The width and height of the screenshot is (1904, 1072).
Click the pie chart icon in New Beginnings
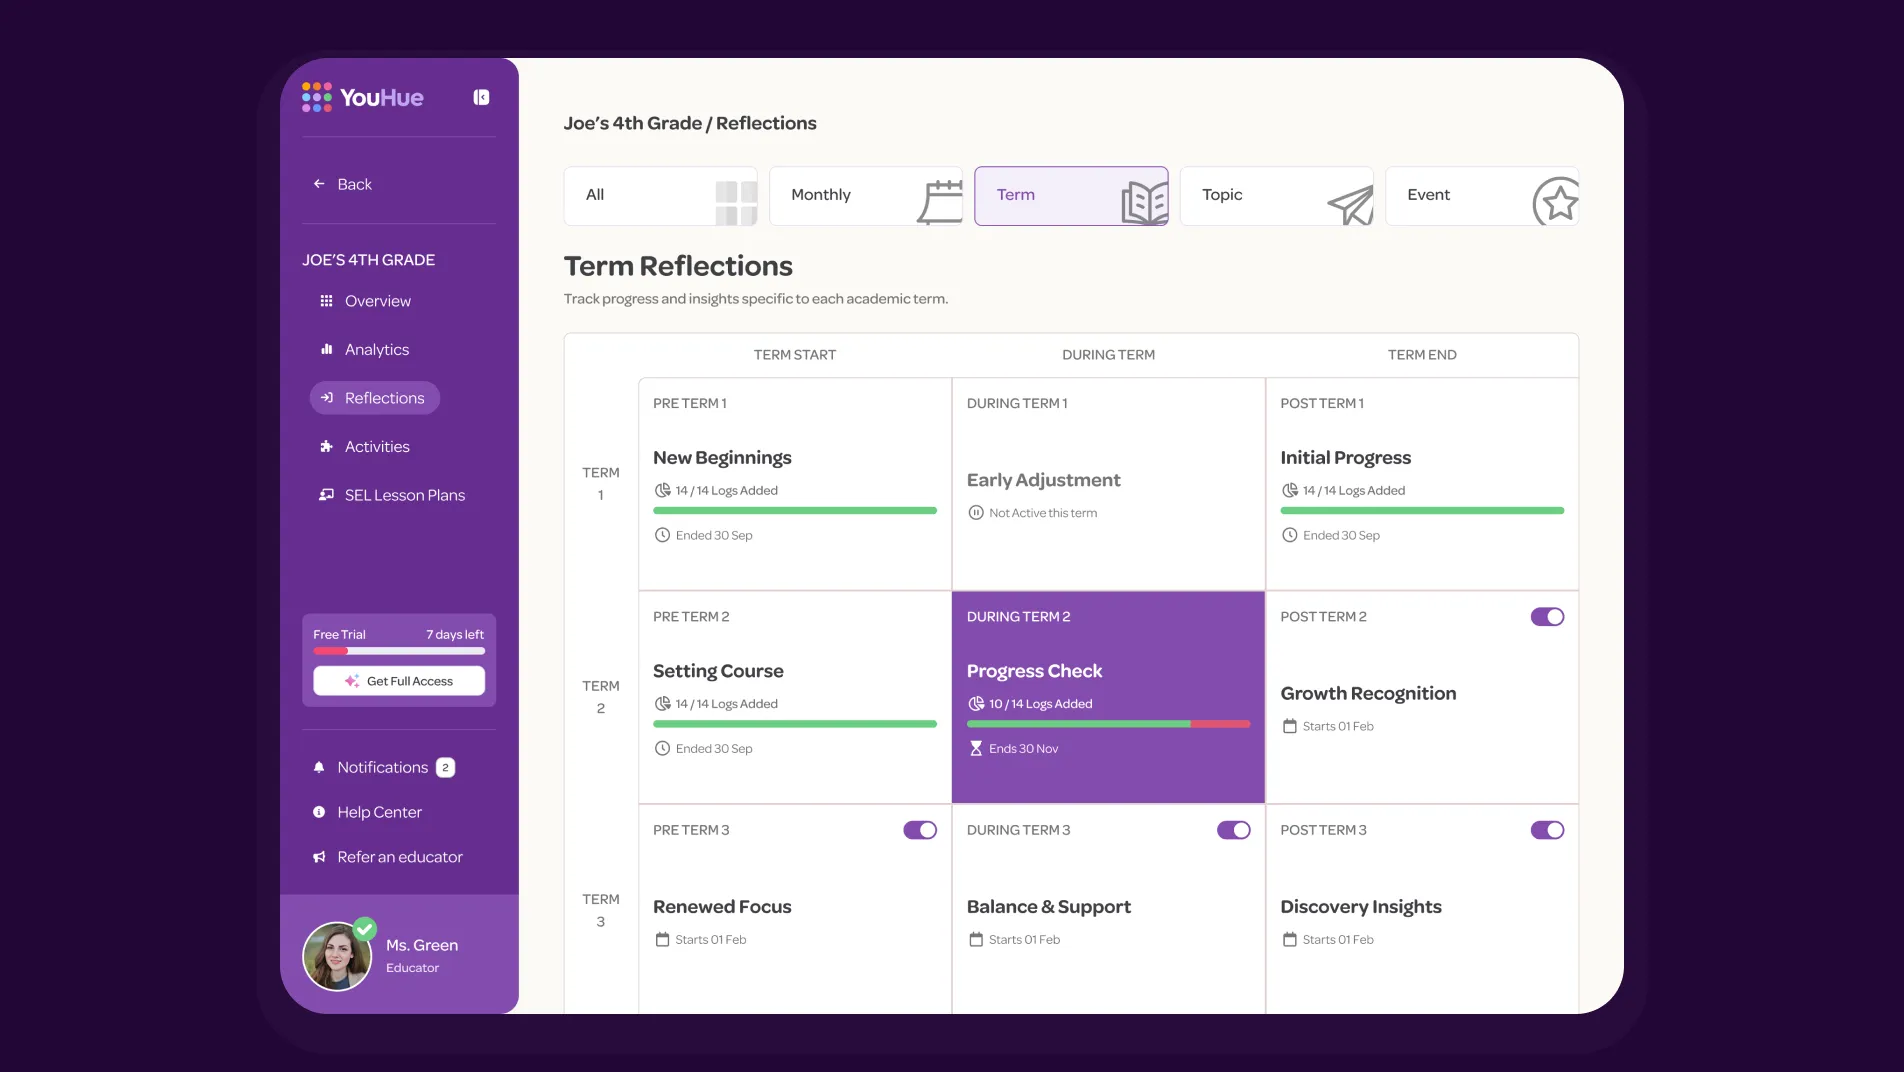(662, 490)
